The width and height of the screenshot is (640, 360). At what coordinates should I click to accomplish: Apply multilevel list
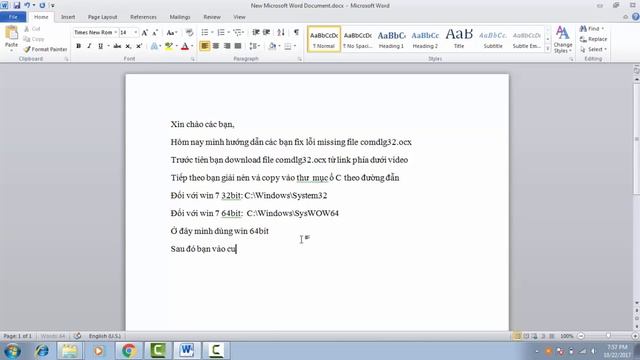(x=237, y=32)
